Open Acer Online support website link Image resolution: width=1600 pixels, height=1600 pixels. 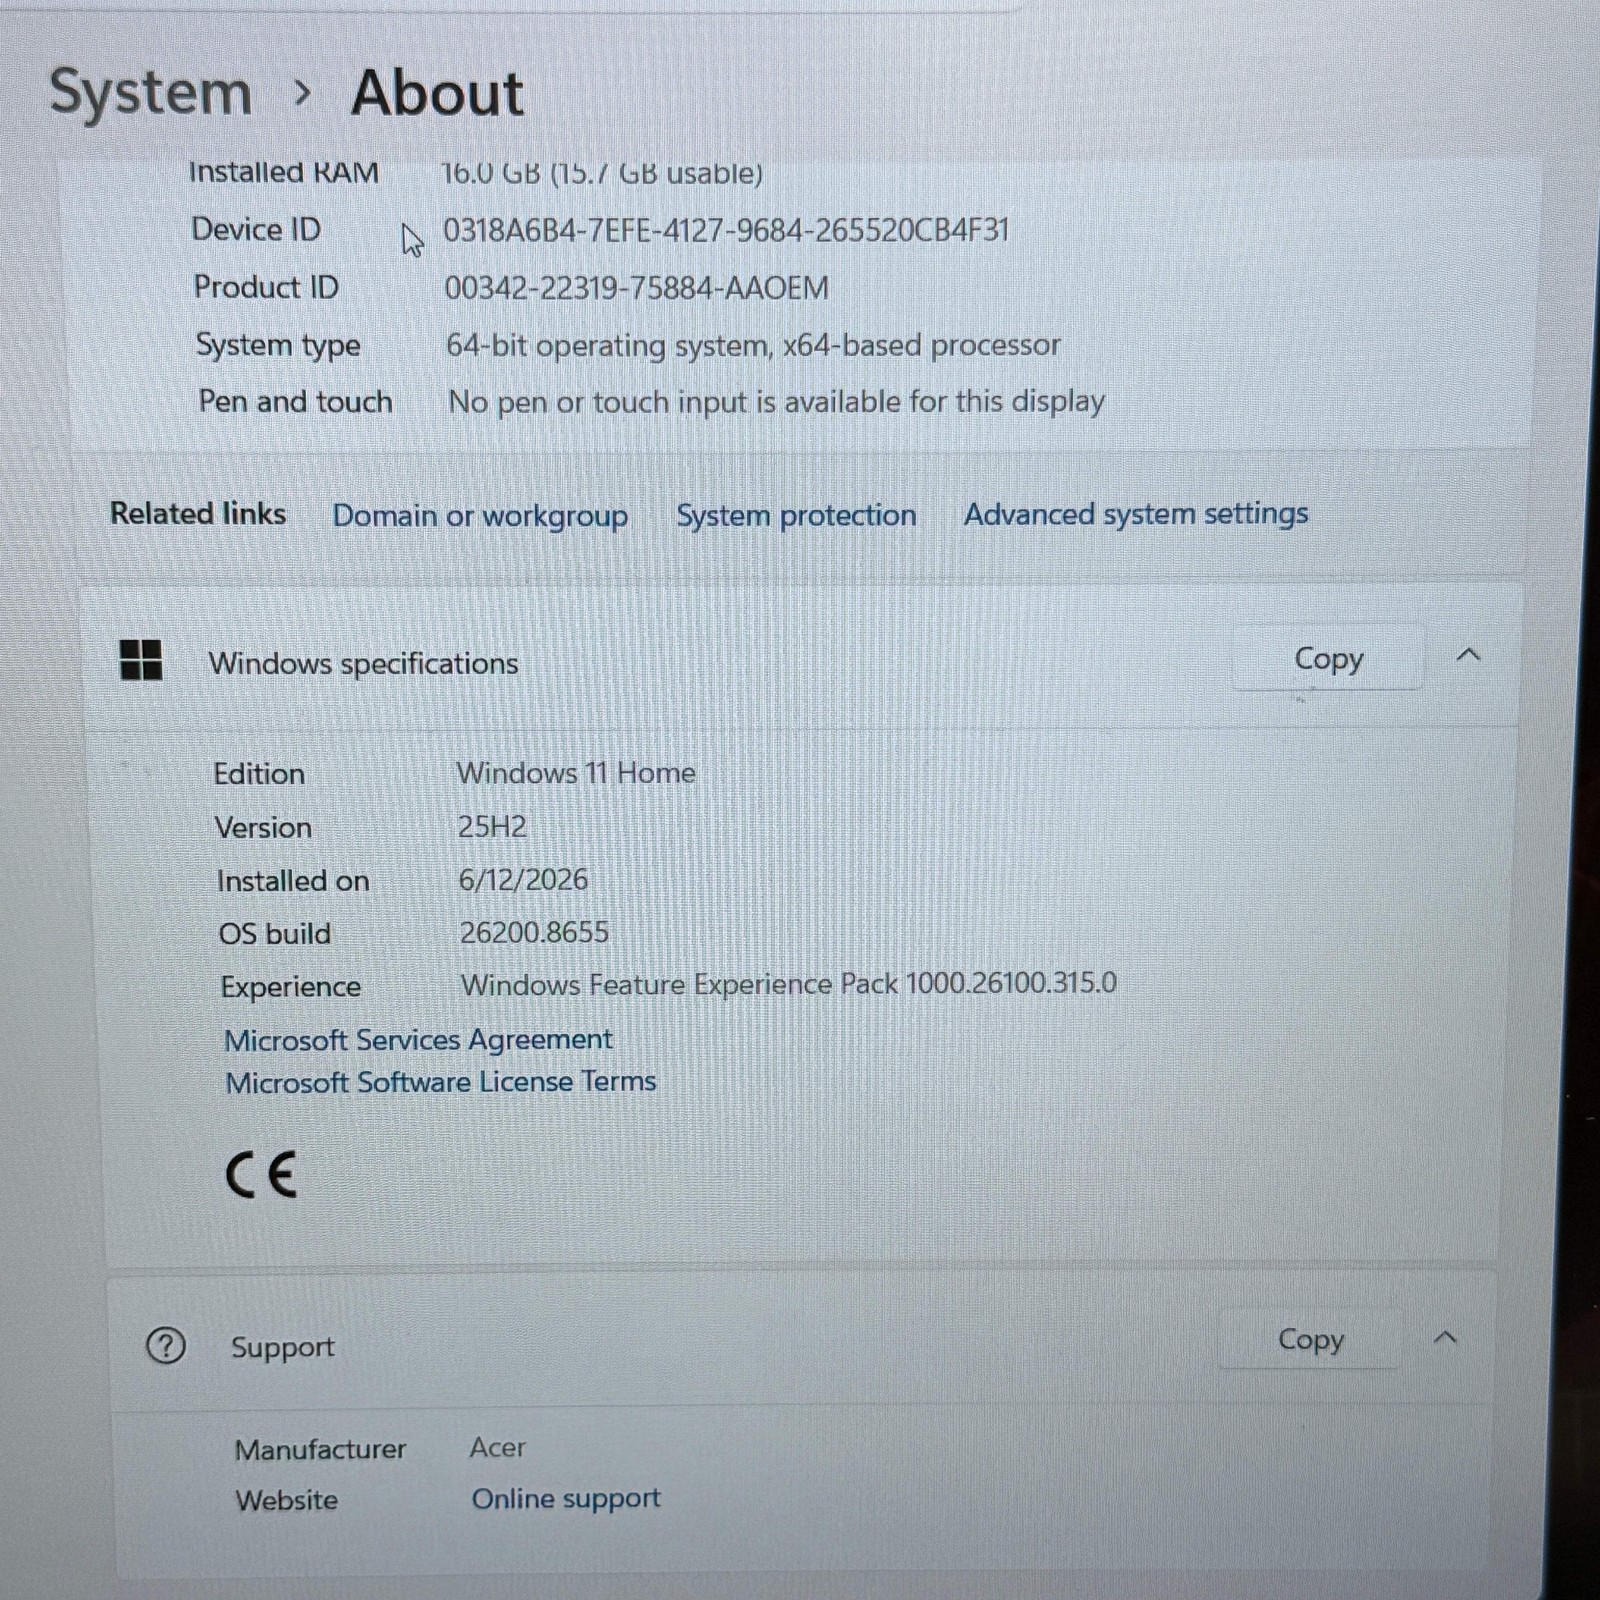coord(566,1498)
